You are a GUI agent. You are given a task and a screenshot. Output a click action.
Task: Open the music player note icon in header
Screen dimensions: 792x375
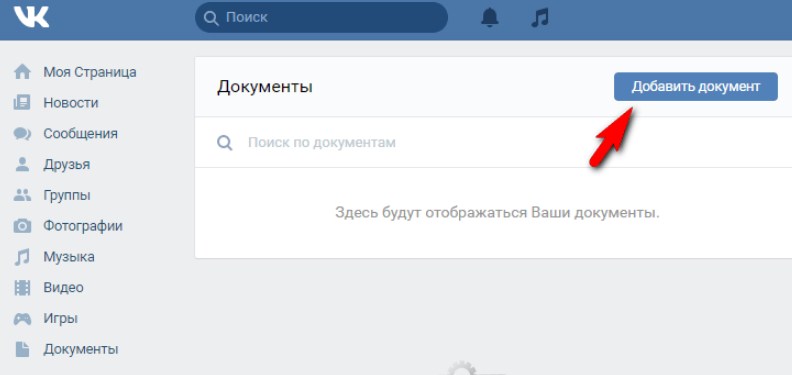click(539, 18)
